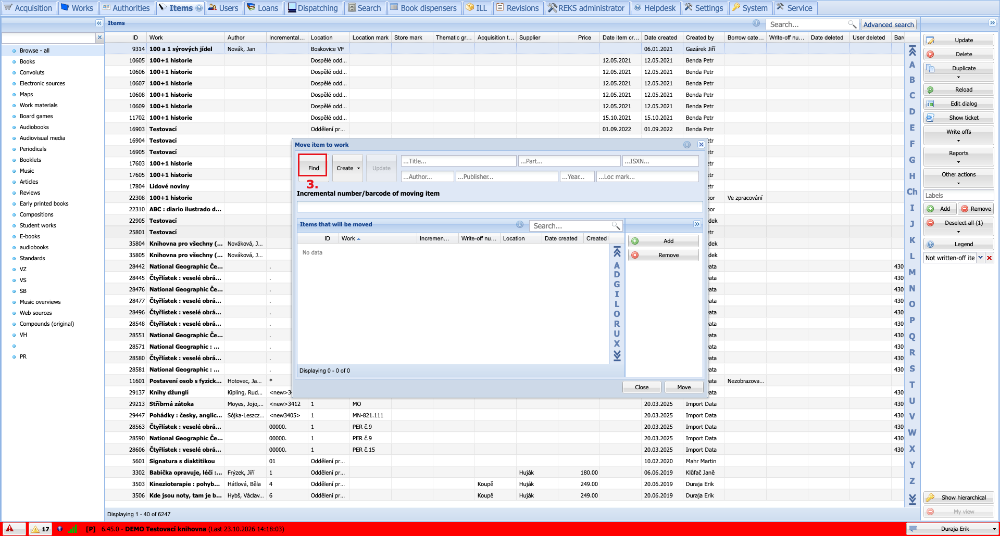Select letter G in the dialog alphabet index
1000x536 pixels.
tap(617, 285)
